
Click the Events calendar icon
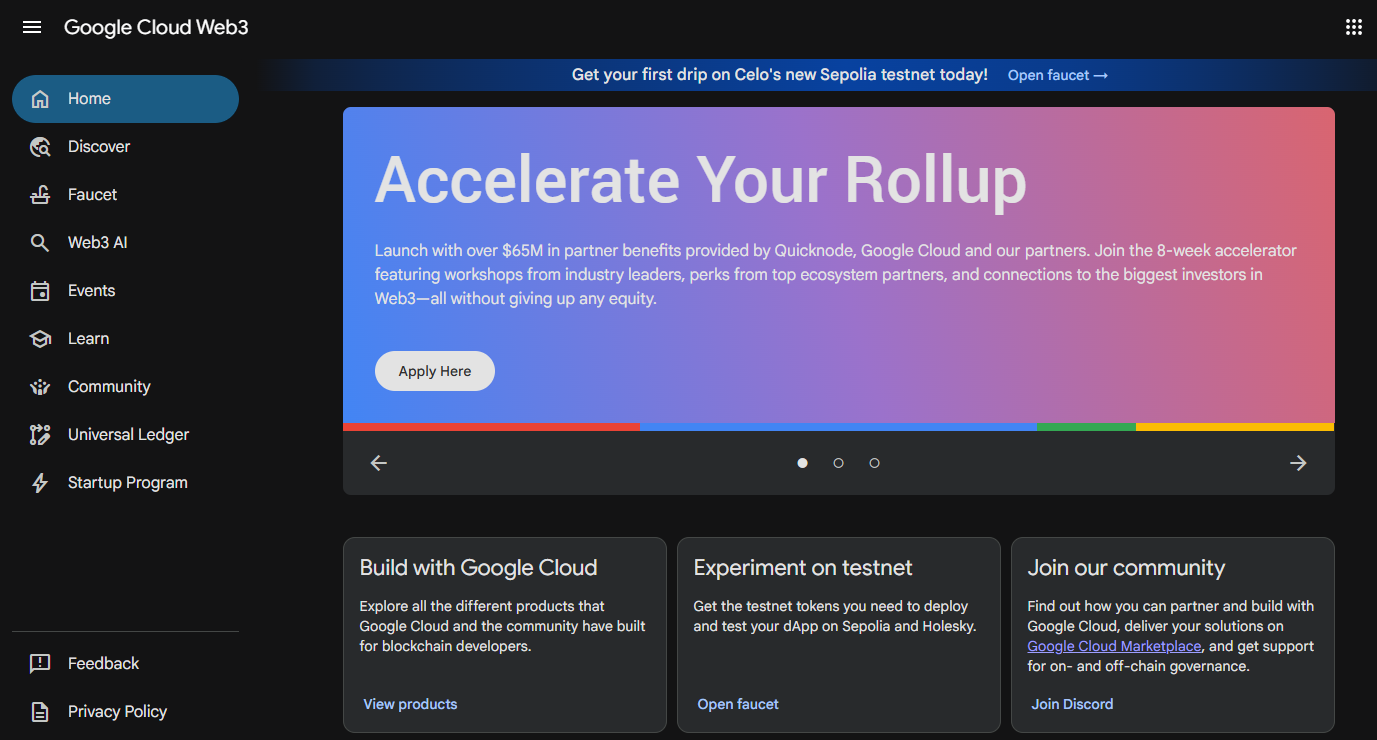click(40, 291)
